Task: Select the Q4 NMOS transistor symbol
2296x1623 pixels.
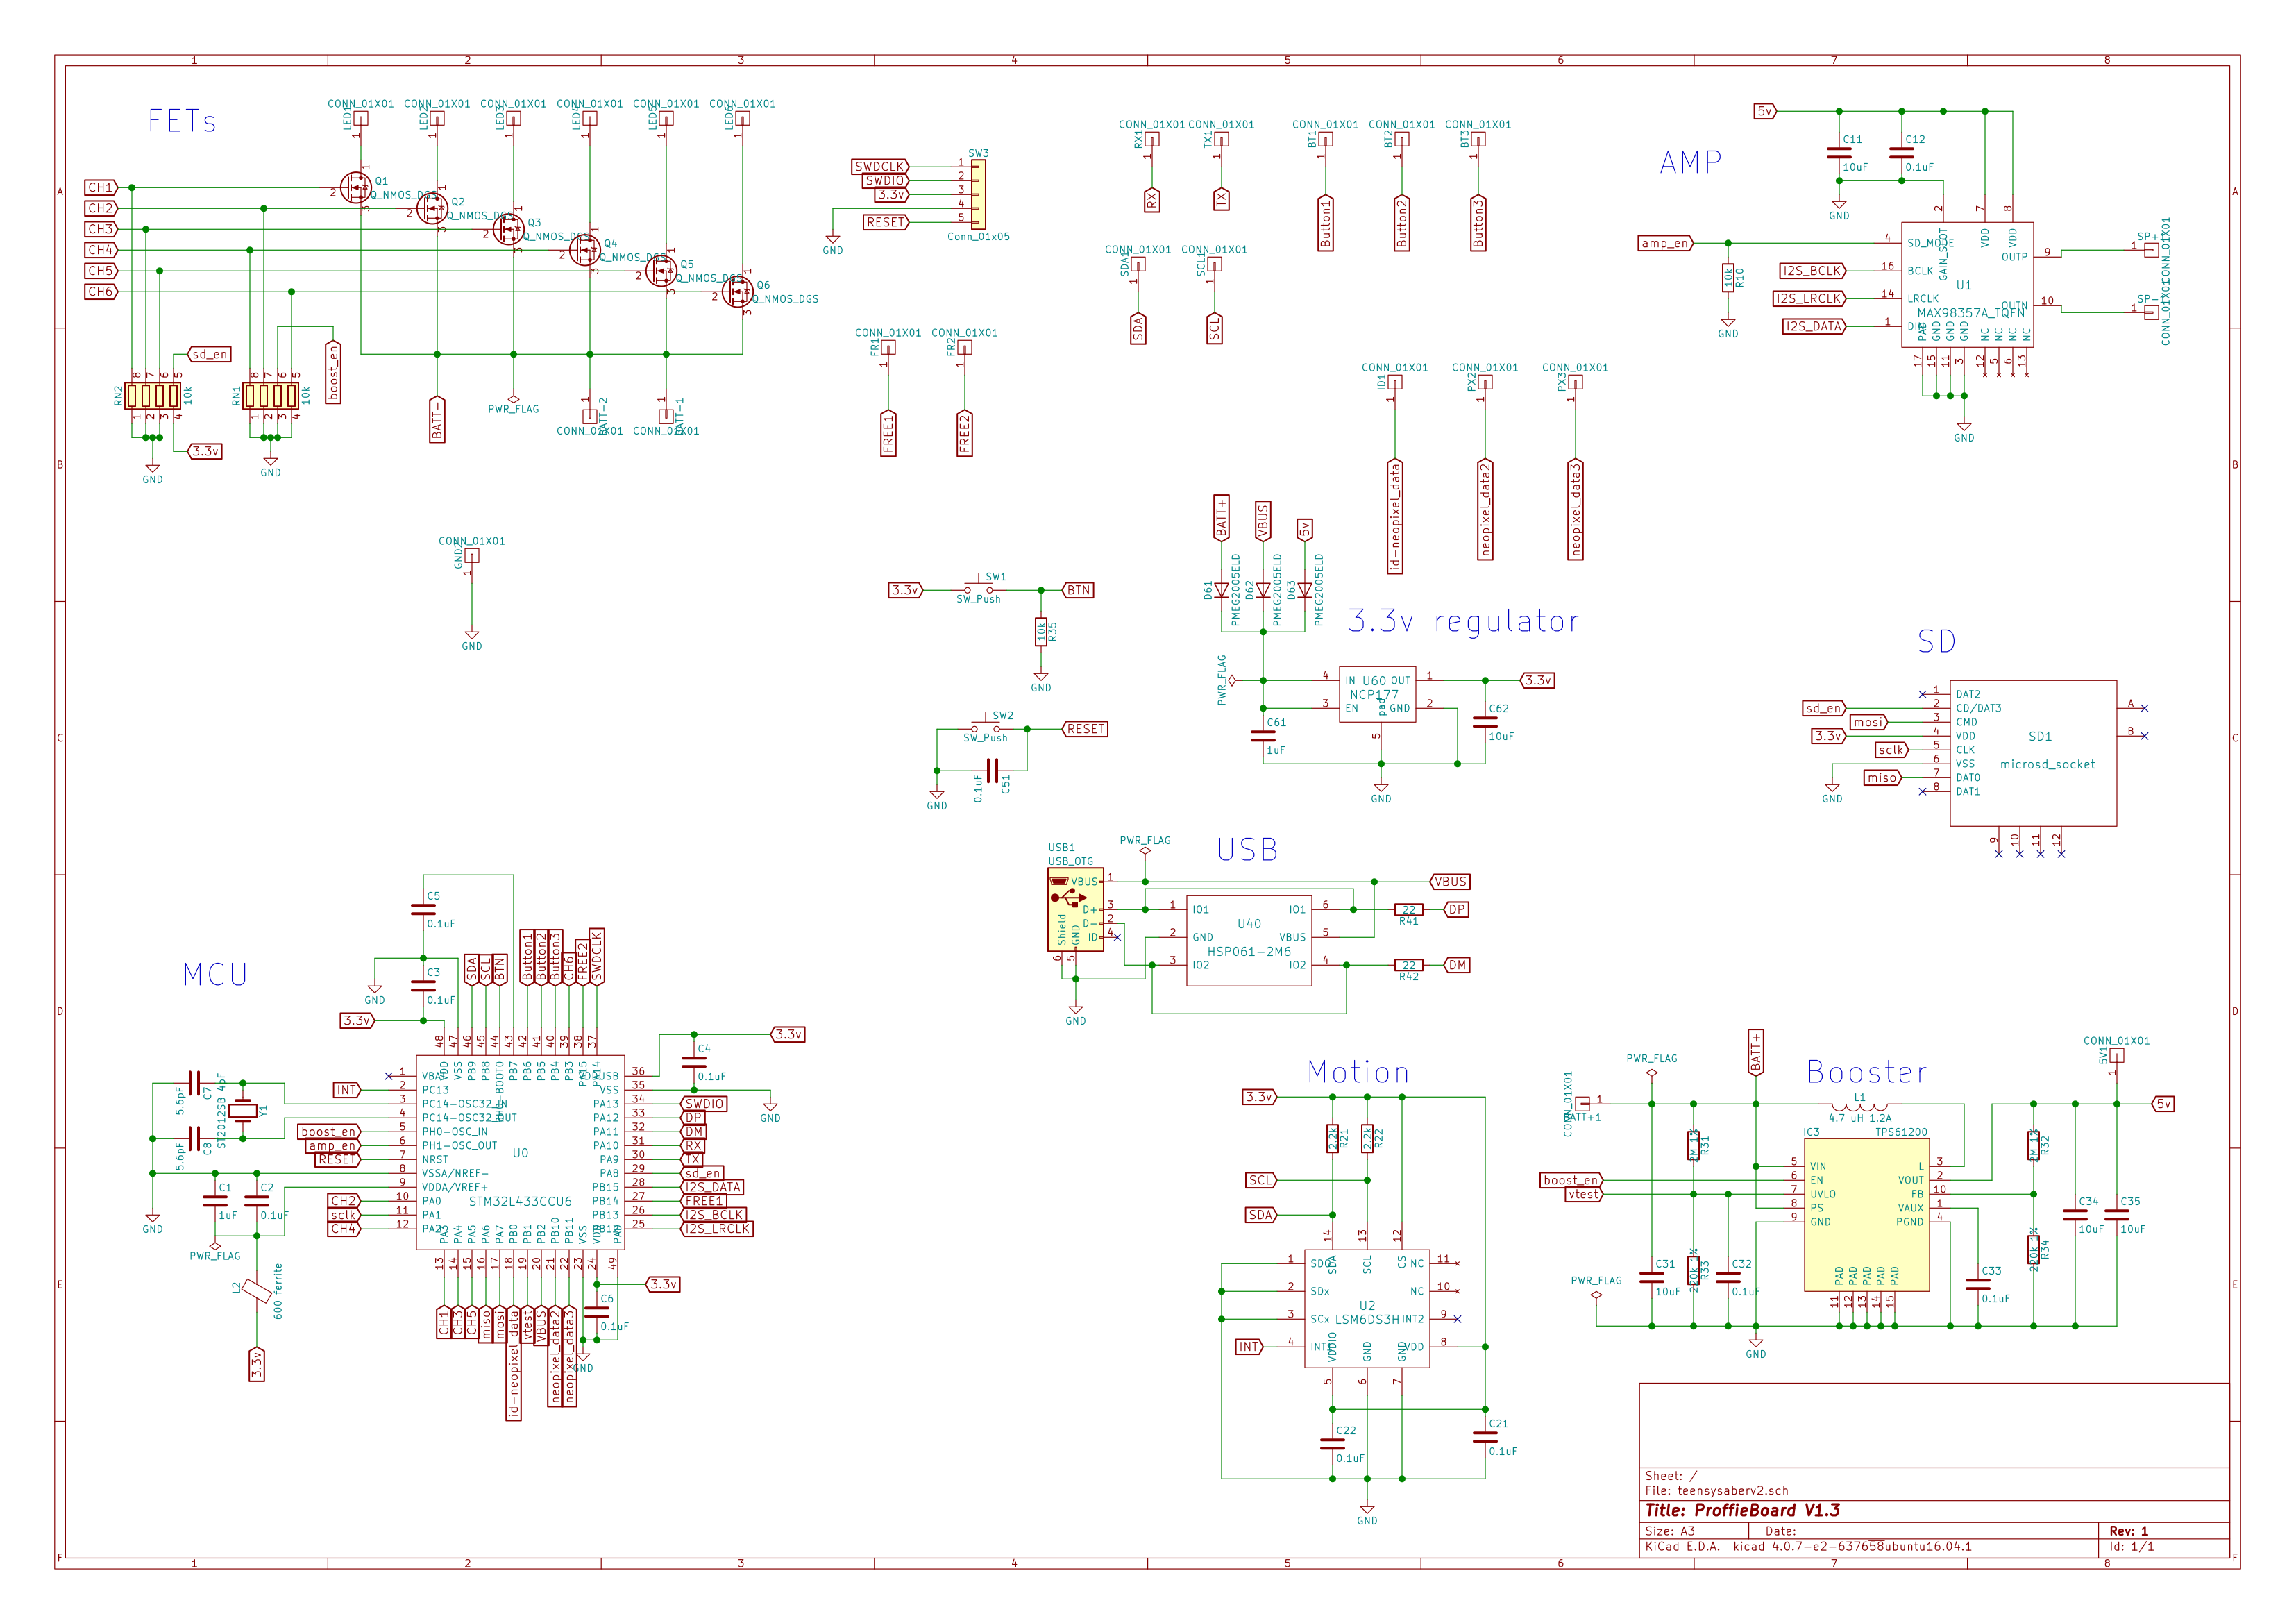Action: (x=585, y=250)
